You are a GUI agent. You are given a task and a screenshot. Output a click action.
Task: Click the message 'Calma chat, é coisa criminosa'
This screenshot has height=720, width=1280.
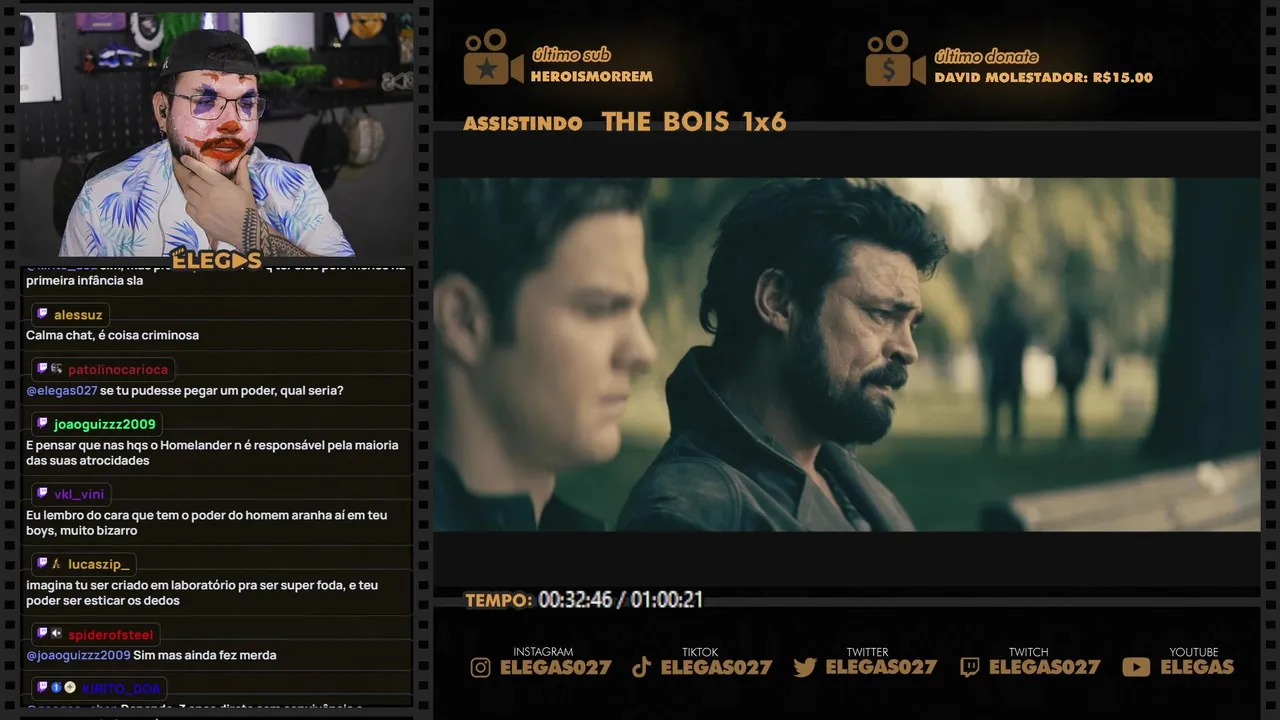click(112, 336)
